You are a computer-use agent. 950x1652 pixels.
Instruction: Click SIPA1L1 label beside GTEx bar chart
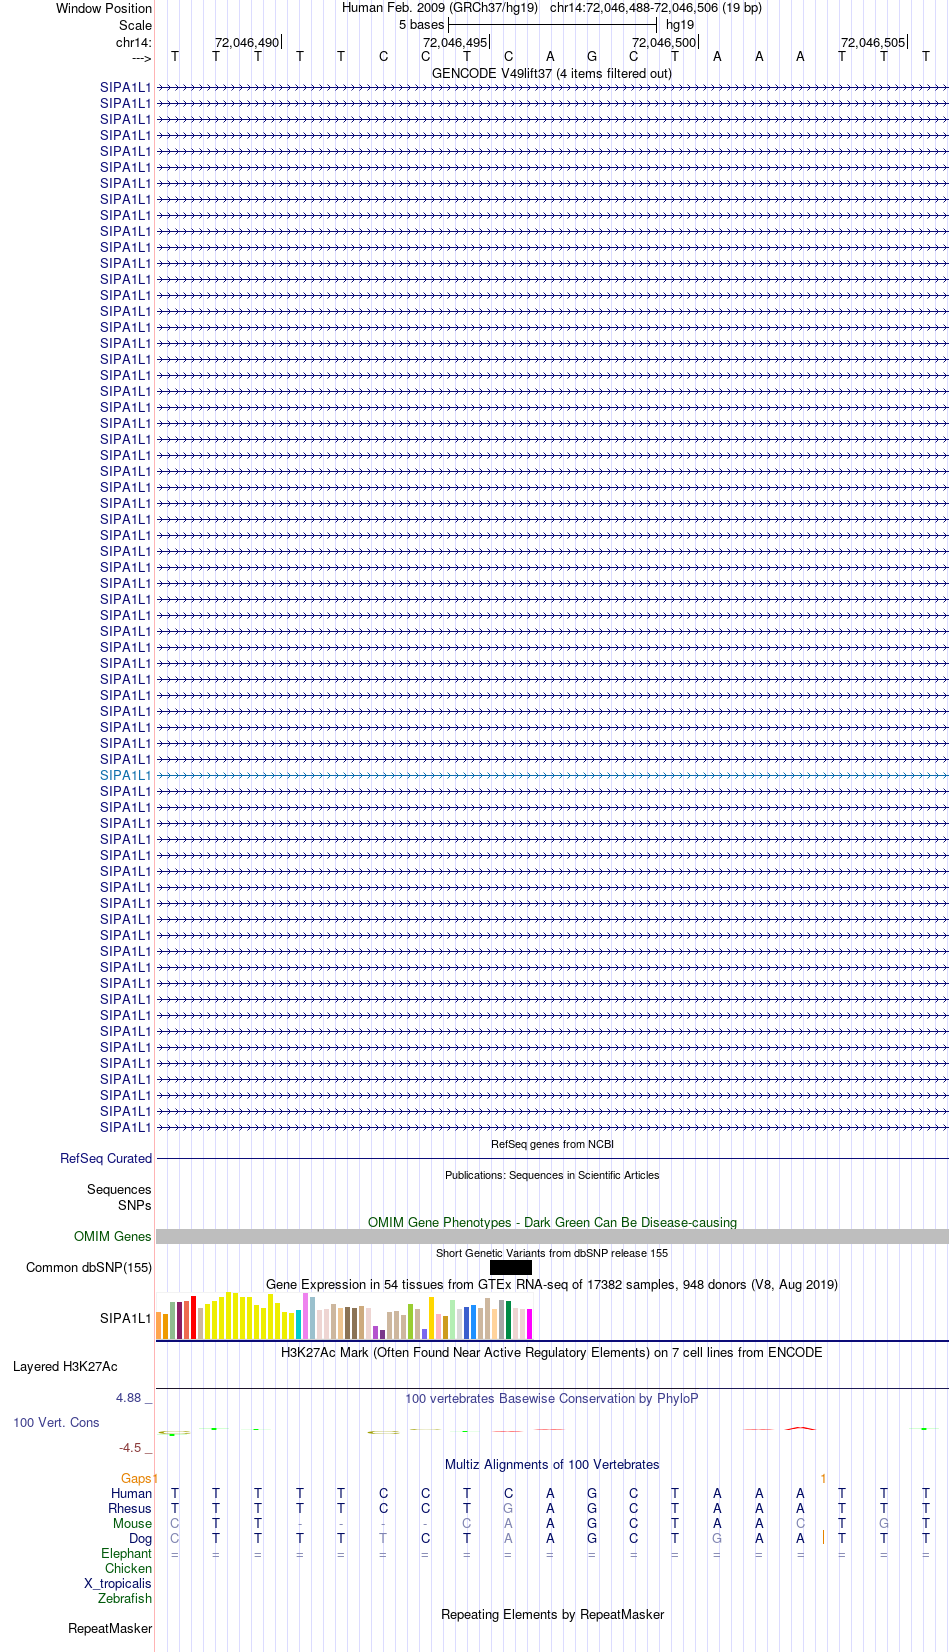coord(126,1319)
